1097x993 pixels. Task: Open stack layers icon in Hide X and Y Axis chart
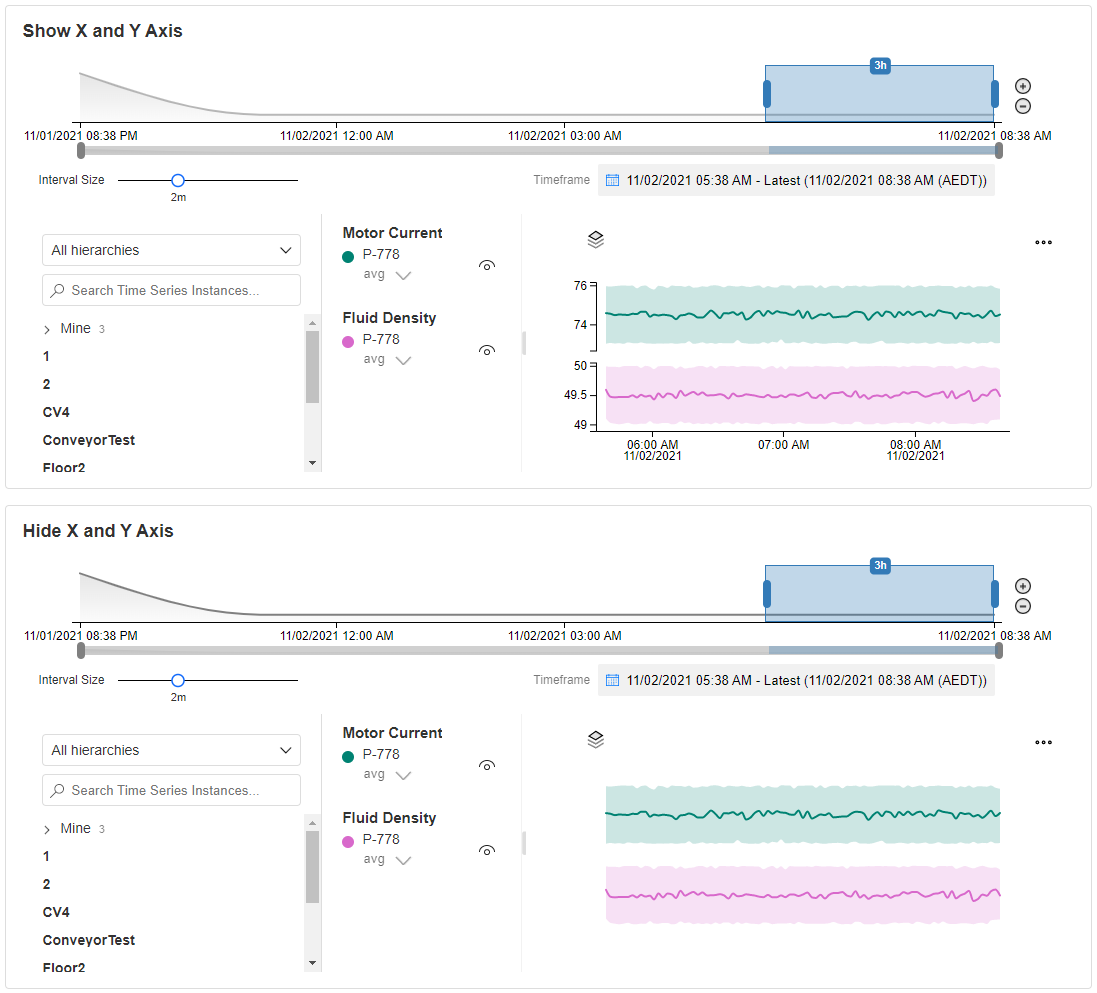pyautogui.click(x=595, y=740)
